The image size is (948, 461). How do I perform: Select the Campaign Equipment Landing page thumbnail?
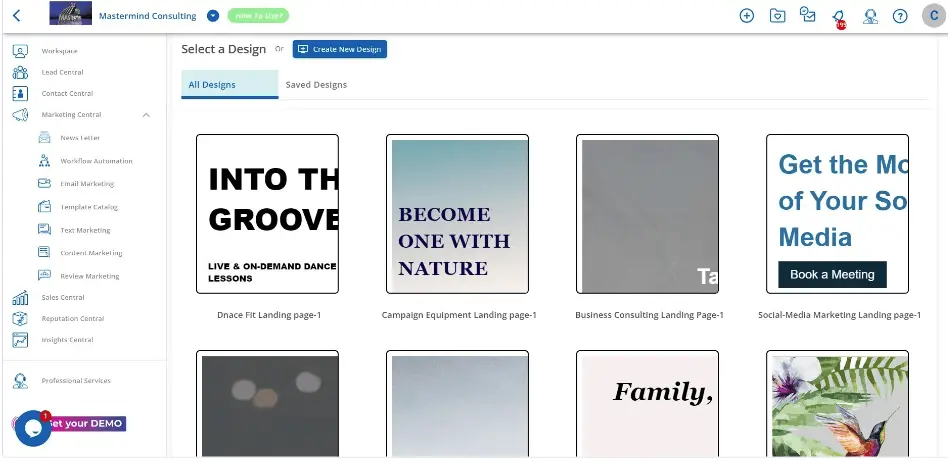457,214
